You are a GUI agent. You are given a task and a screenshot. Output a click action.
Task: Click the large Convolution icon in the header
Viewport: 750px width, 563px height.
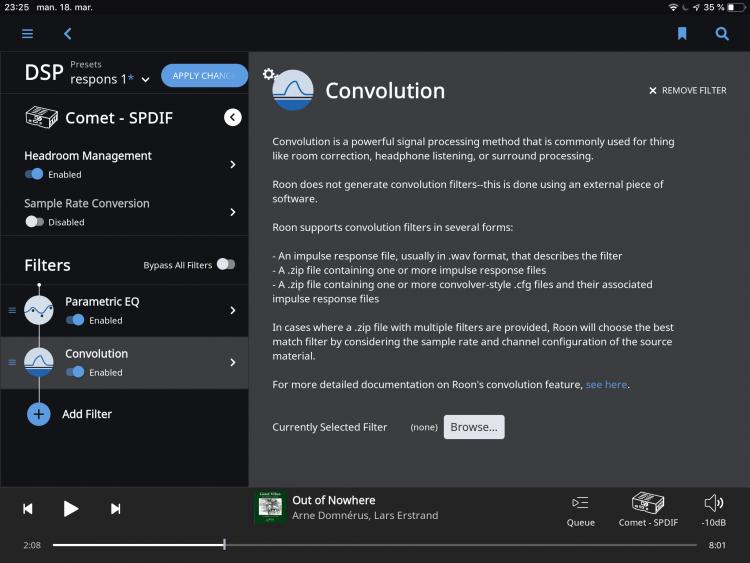293,90
